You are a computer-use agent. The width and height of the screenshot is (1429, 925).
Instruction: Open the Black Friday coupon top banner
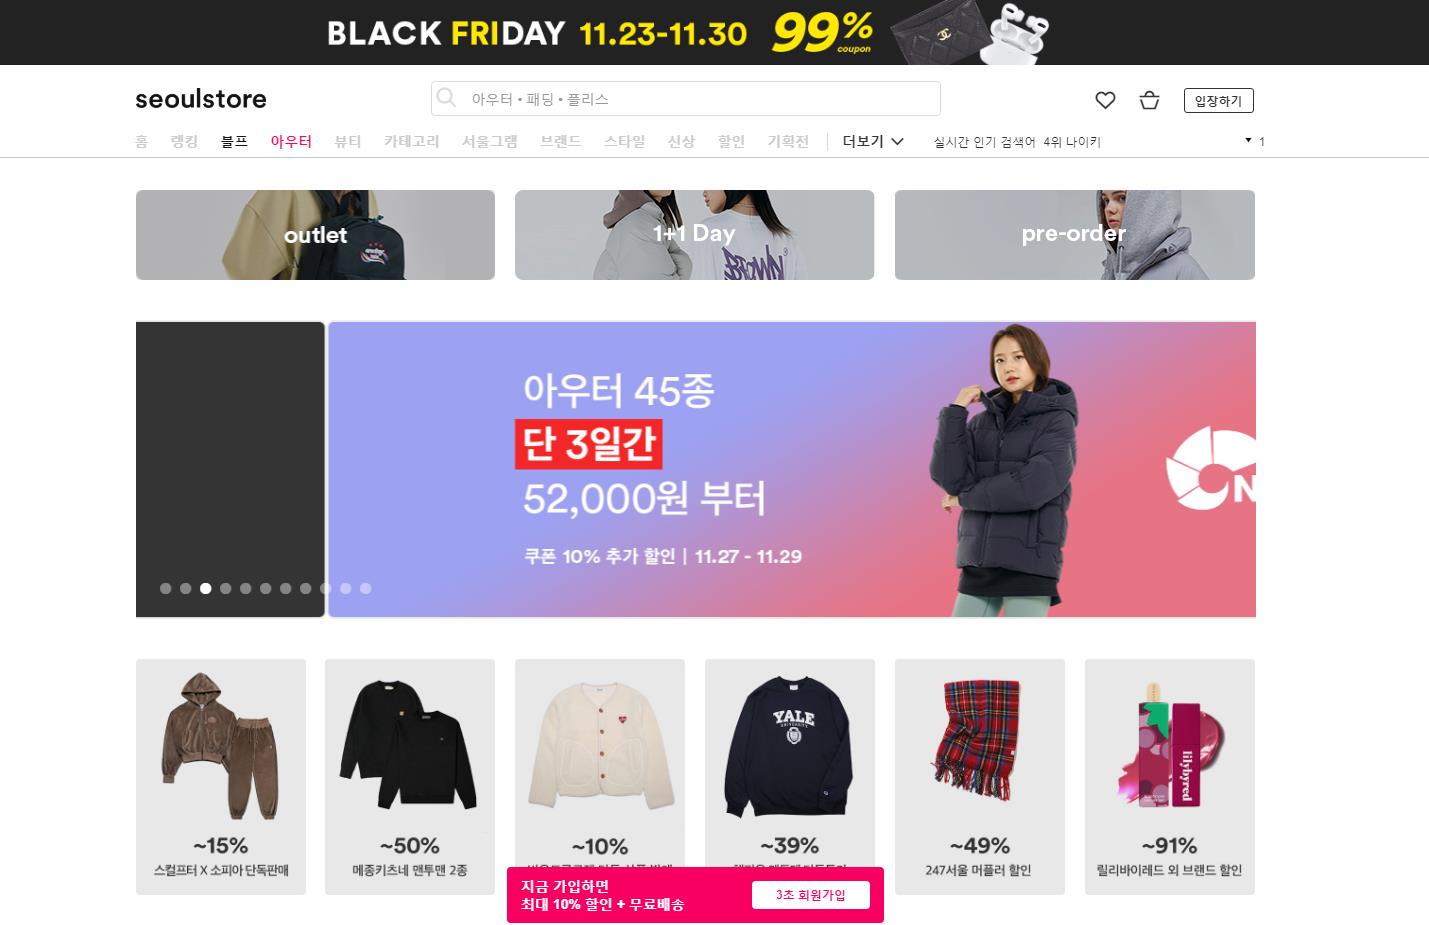[714, 32]
